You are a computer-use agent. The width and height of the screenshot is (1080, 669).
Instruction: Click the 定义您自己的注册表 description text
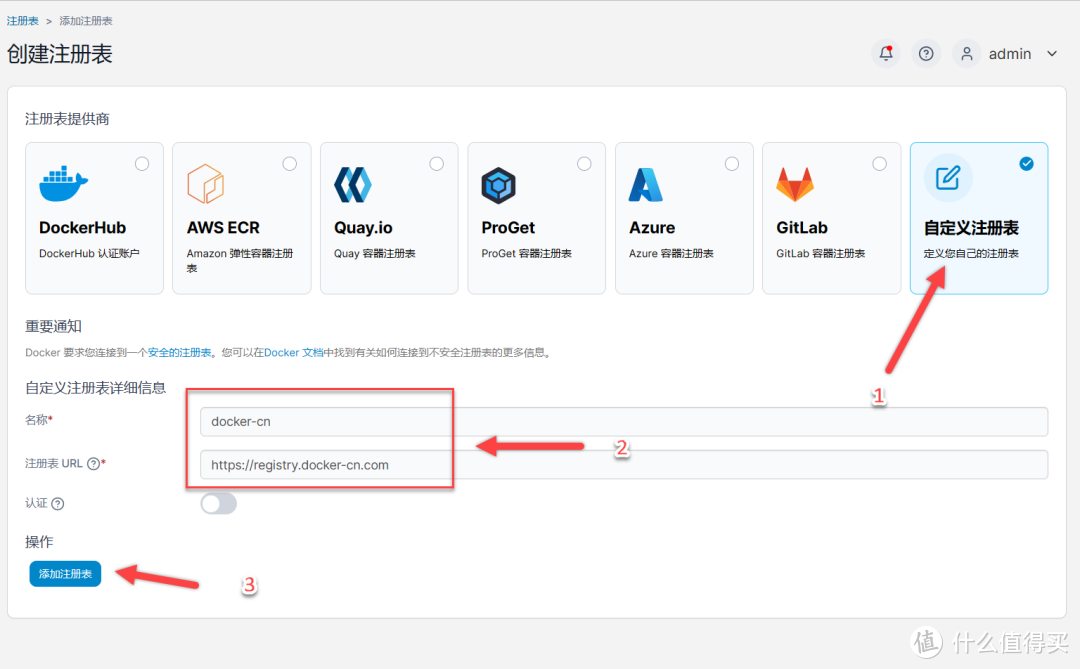pyautogui.click(x=971, y=254)
